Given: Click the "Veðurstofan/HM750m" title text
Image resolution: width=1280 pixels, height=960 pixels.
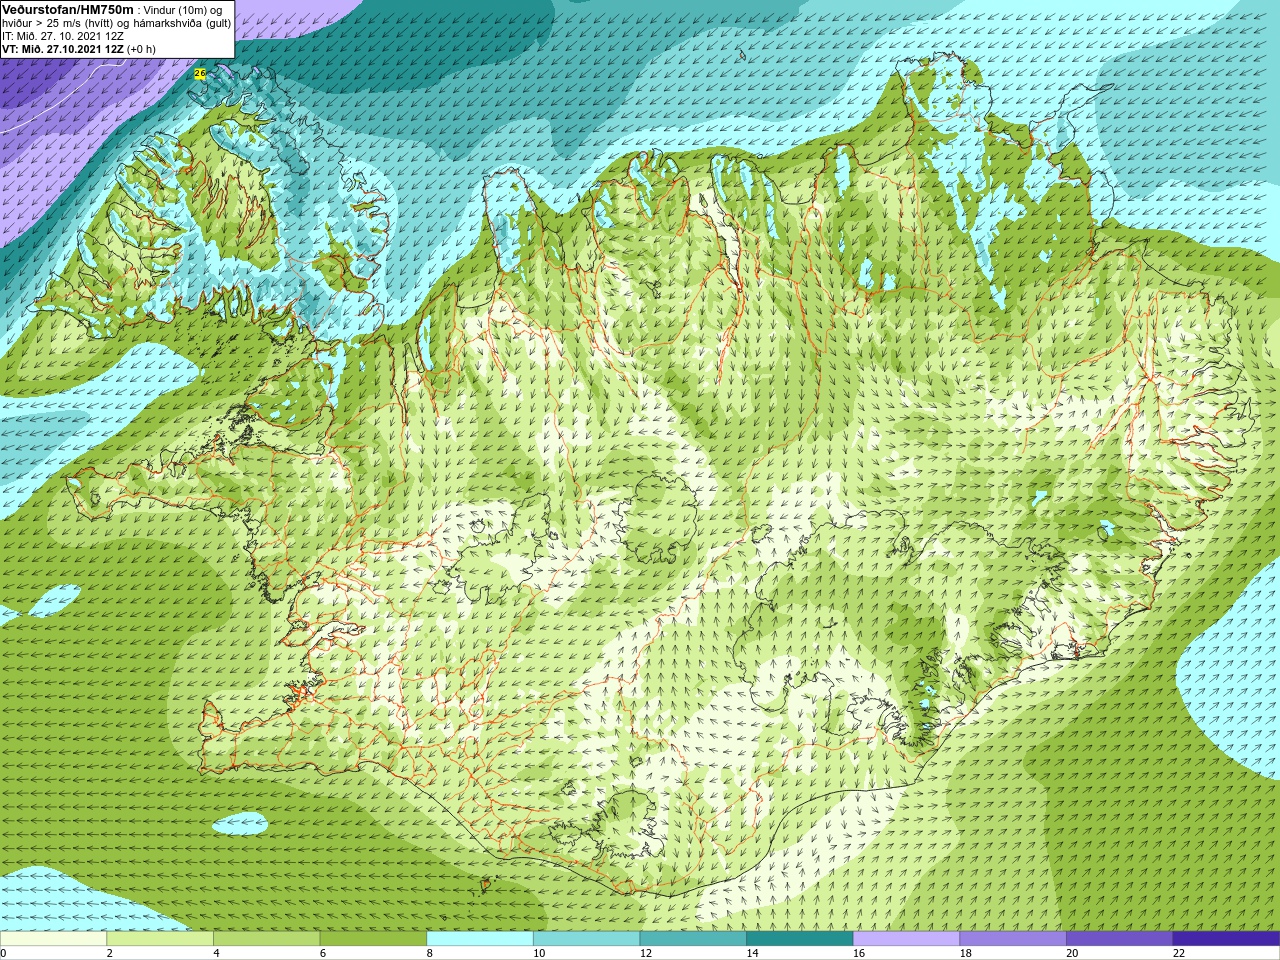Looking at the screenshot, I should click(68, 9).
